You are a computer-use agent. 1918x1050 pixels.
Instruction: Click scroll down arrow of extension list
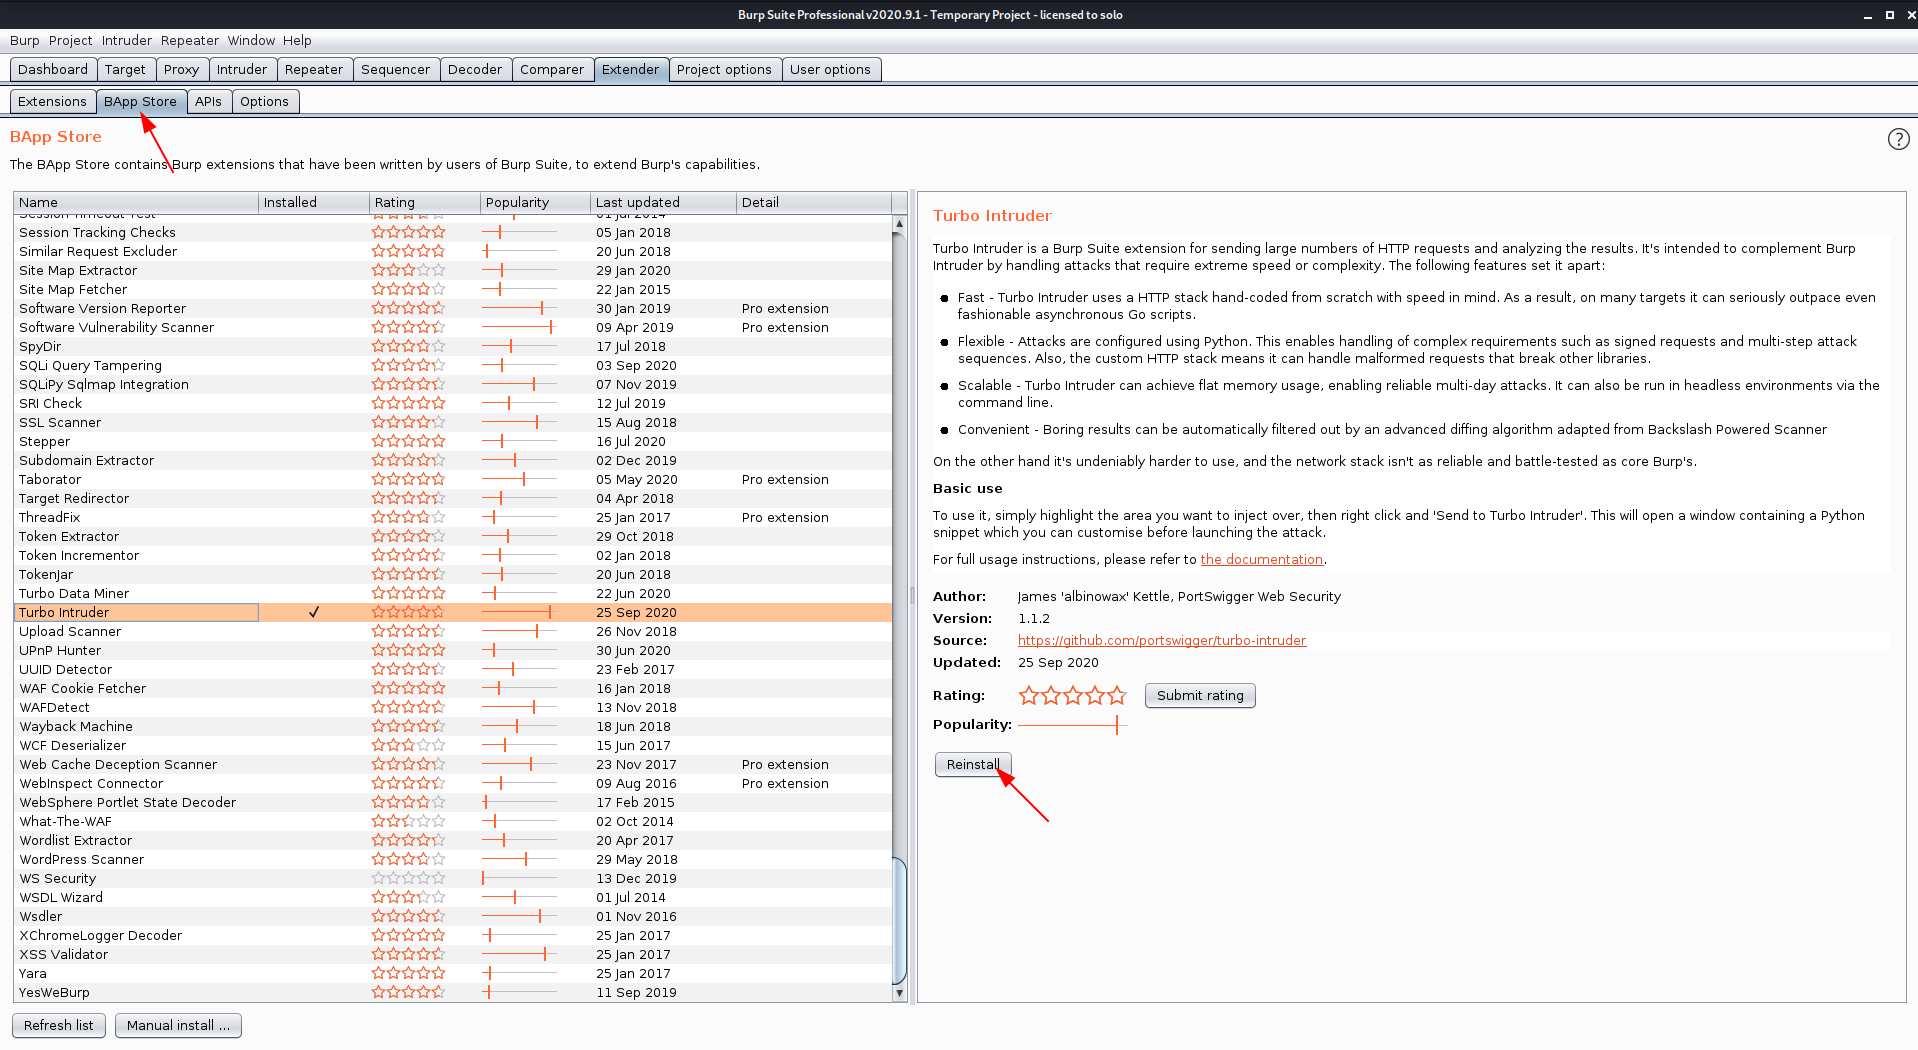coord(899,993)
